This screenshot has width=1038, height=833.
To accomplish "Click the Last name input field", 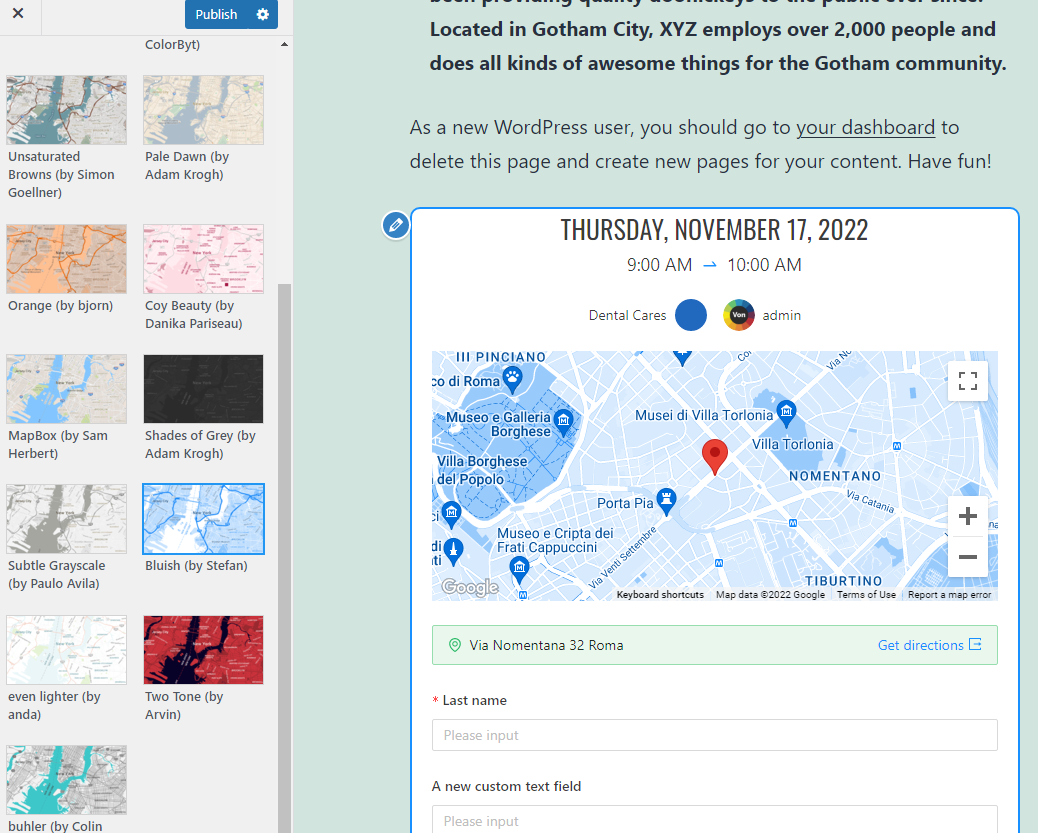I will pyautogui.click(x=714, y=735).
